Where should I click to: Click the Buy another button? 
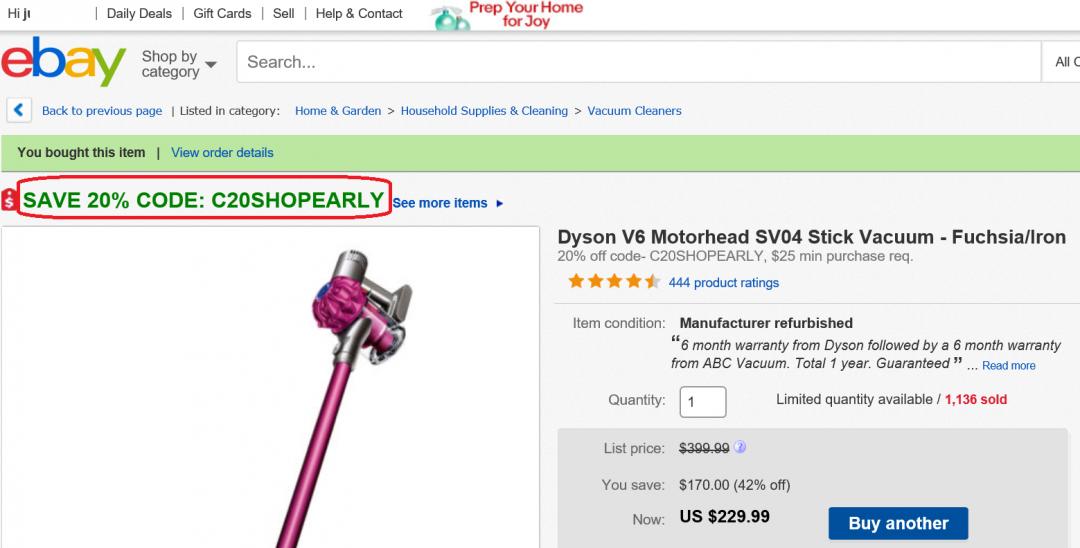[x=898, y=523]
